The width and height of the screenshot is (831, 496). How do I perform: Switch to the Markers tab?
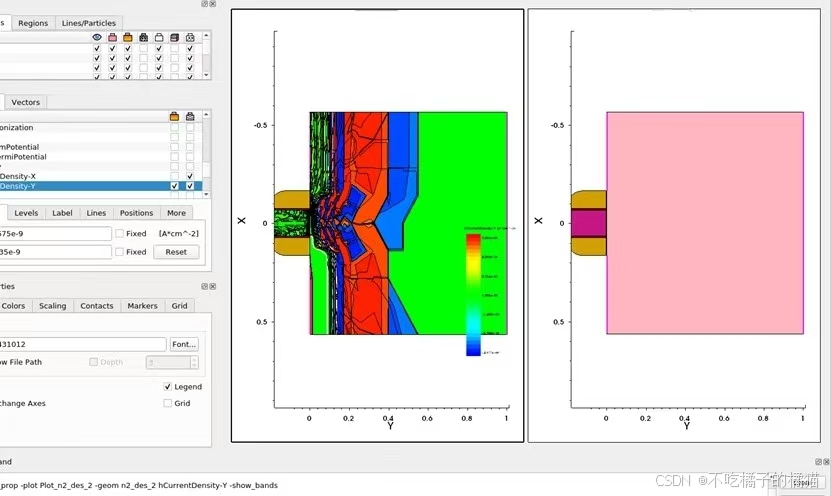click(142, 306)
